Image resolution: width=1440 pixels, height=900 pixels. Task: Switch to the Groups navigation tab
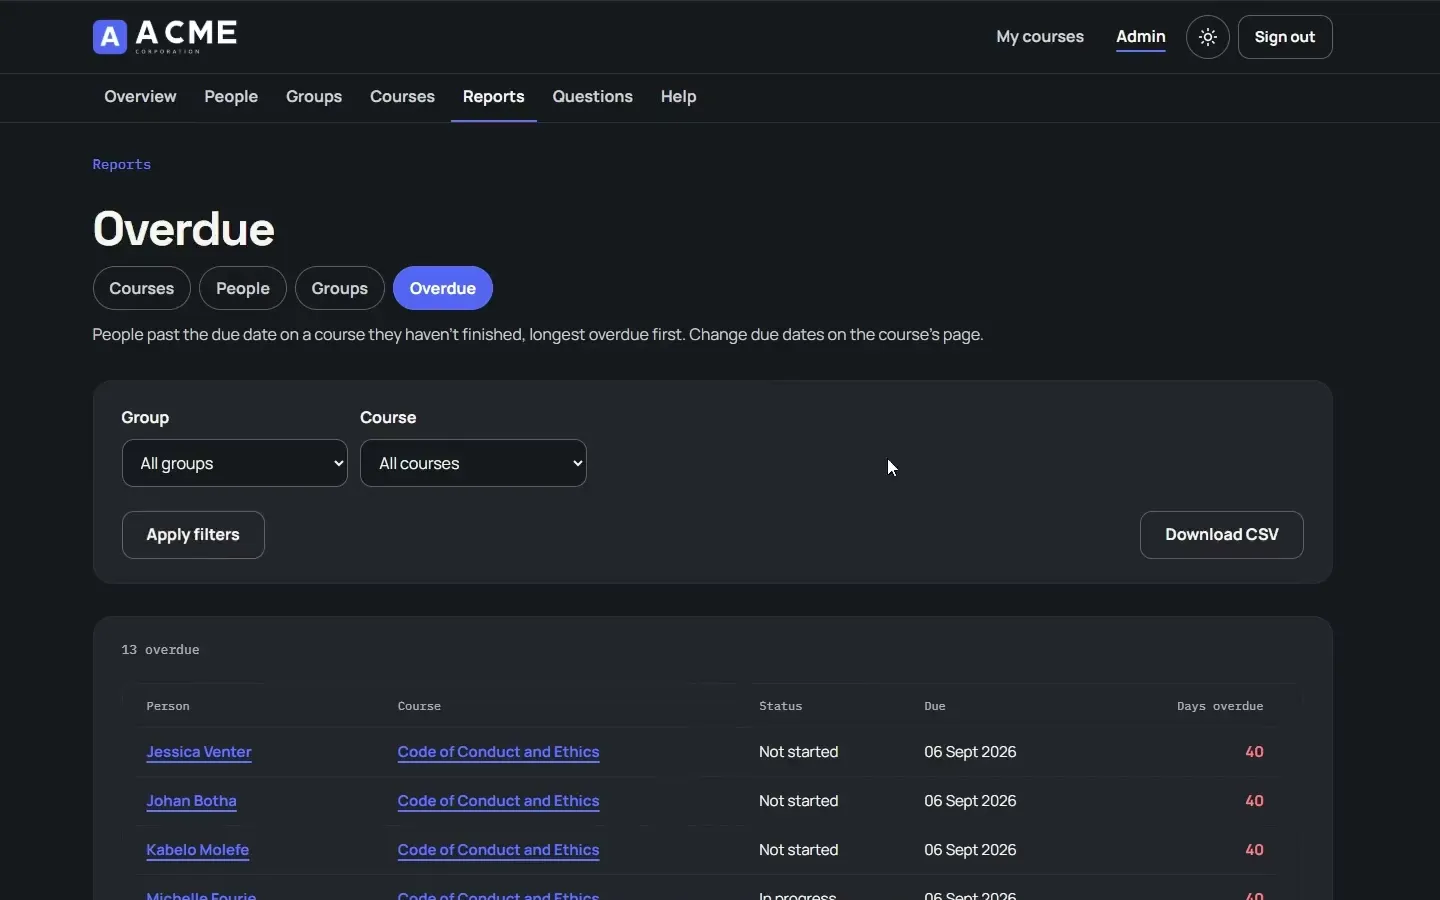point(314,98)
